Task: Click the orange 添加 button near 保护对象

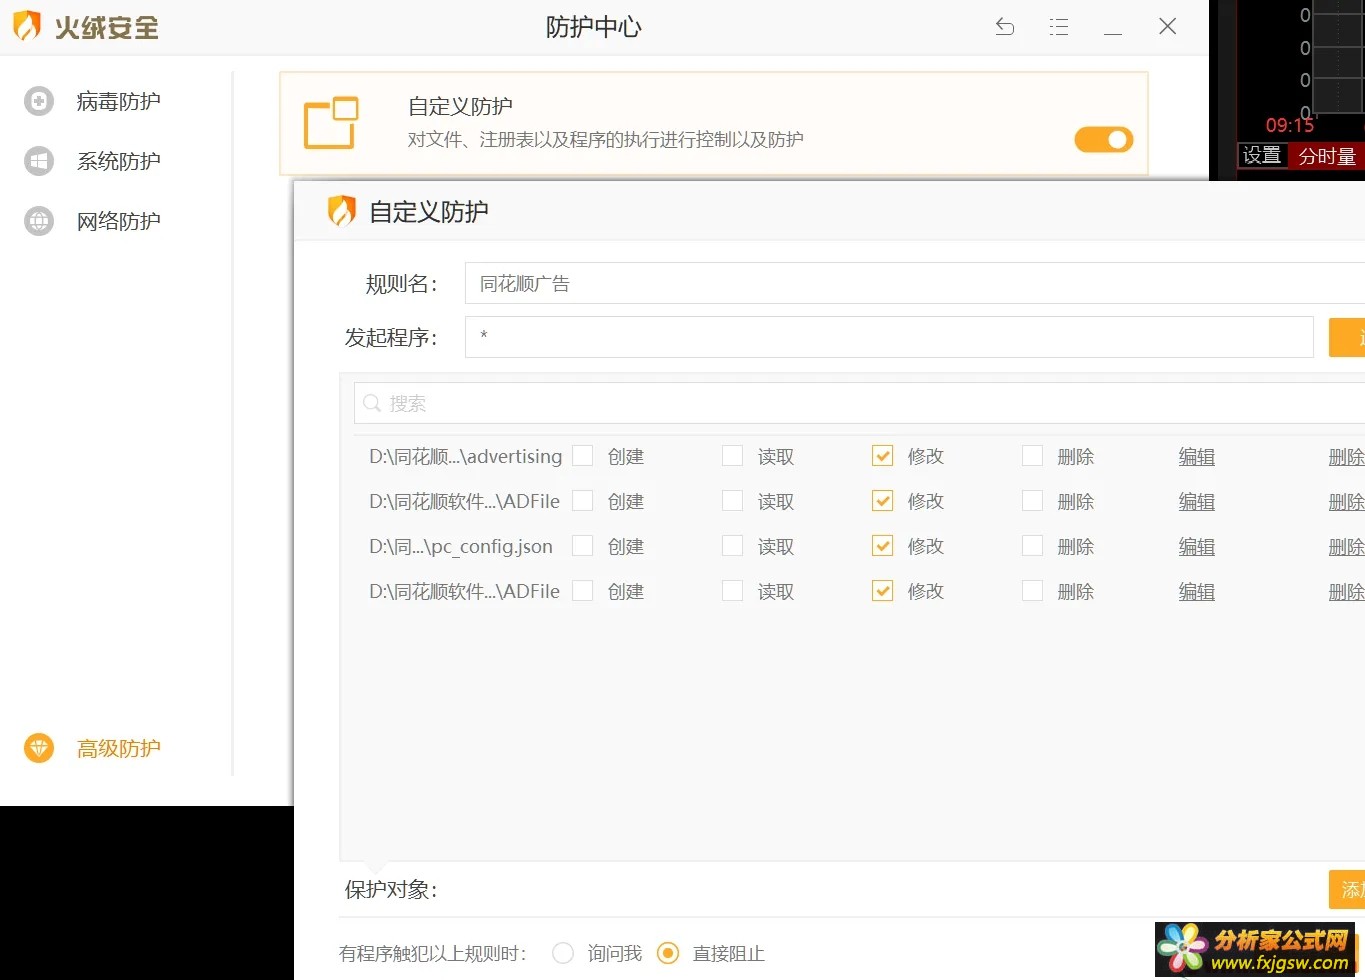Action: tap(1347, 889)
